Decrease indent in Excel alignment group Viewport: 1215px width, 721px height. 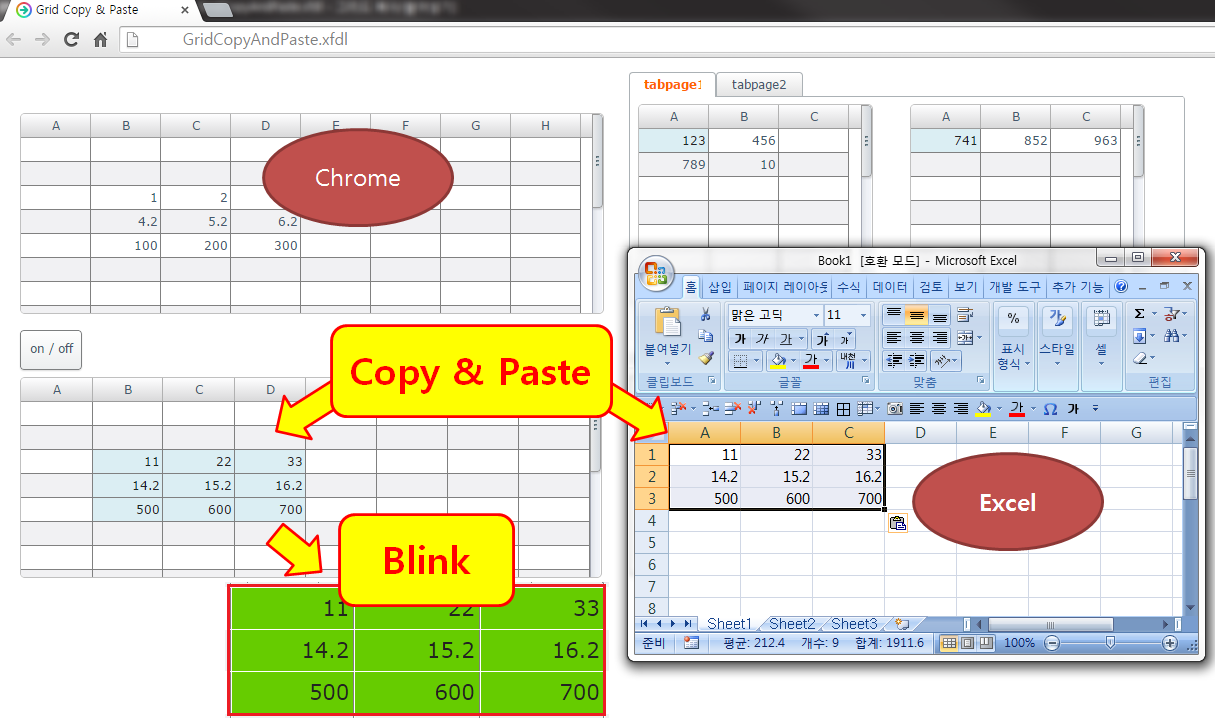(895, 361)
